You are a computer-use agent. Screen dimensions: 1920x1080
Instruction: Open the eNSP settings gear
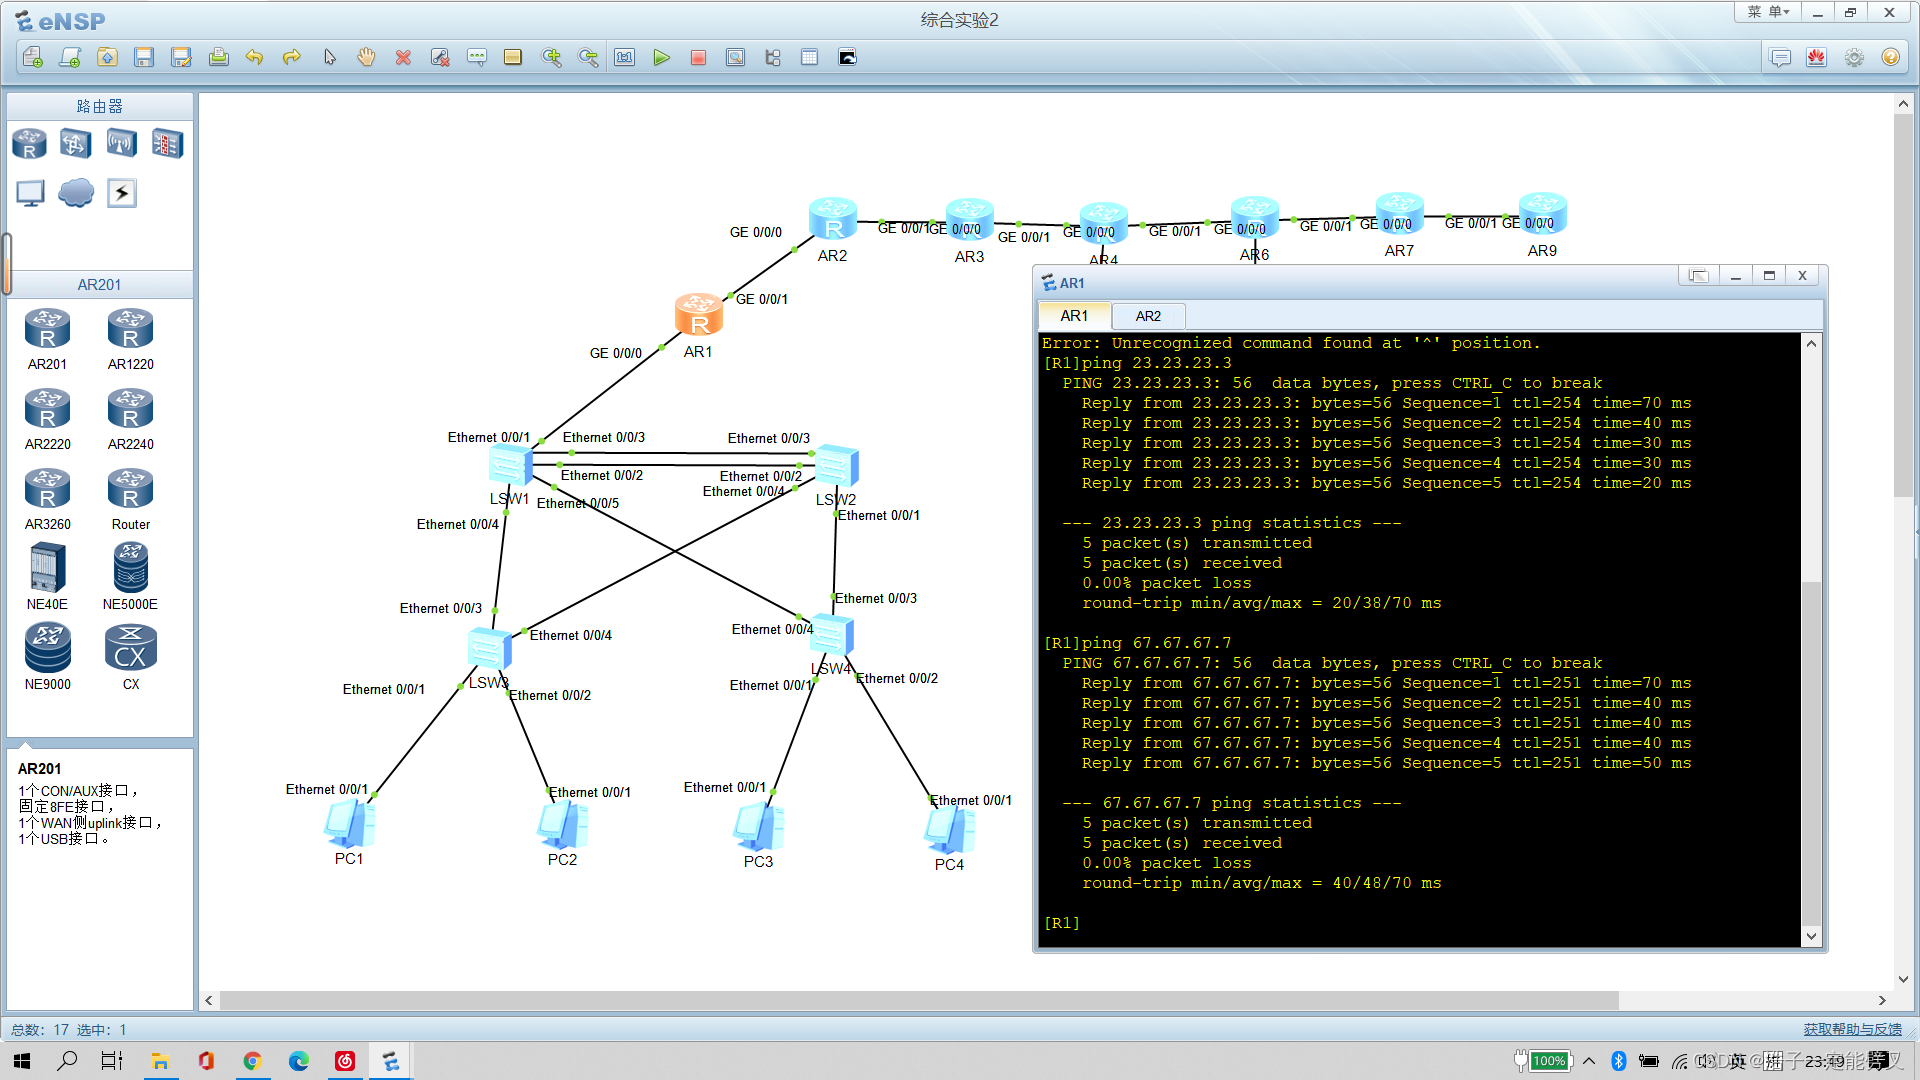pyautogui.click(x=1854, y=58)
